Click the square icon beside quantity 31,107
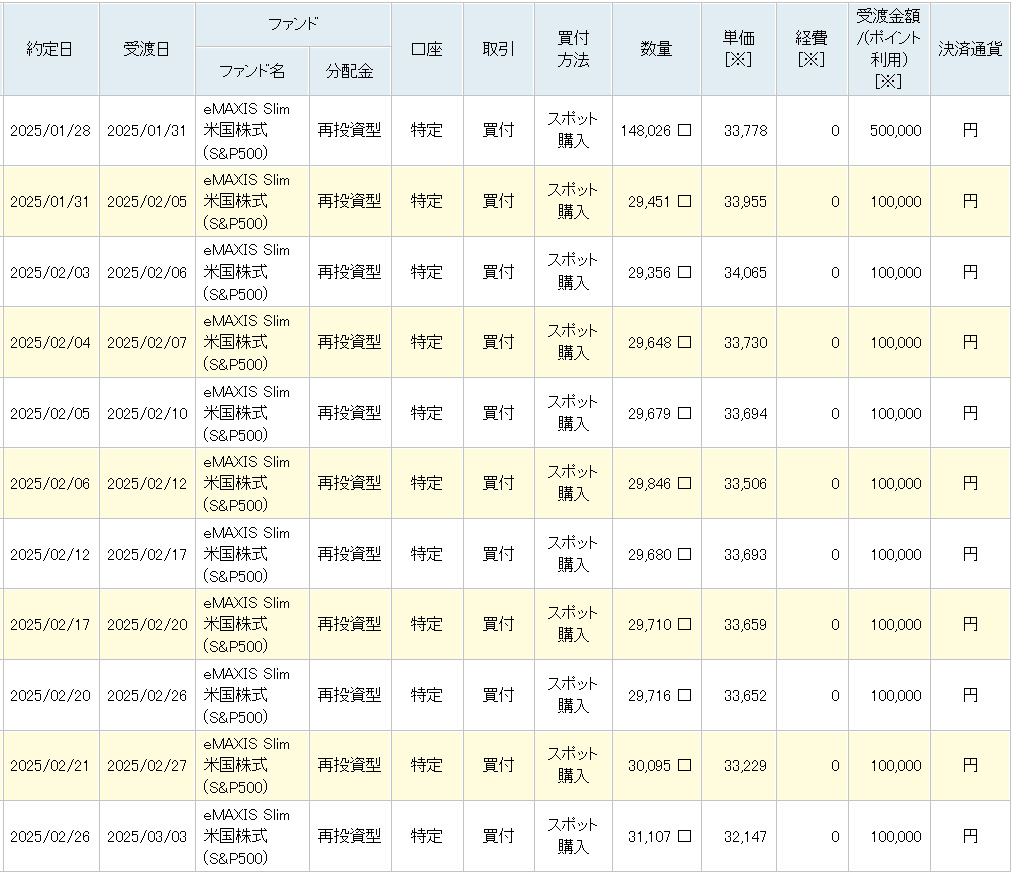The image size is (1012, 873). pos(684,836)
